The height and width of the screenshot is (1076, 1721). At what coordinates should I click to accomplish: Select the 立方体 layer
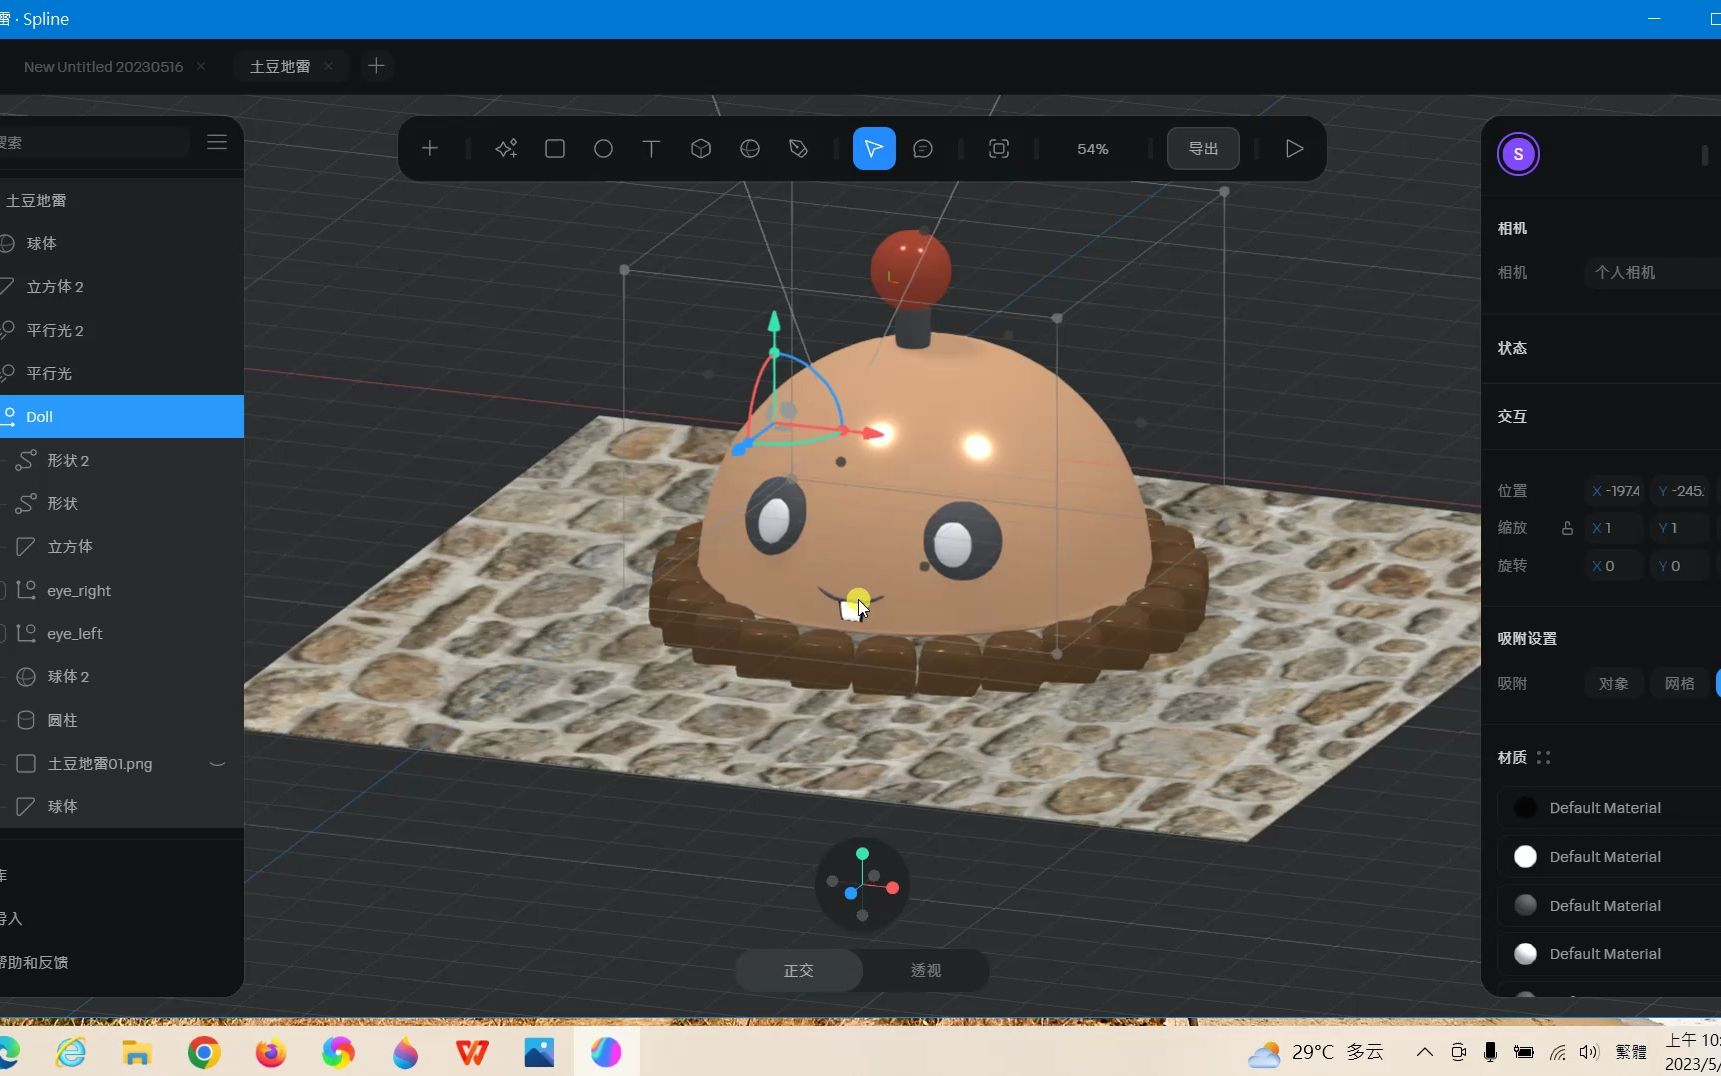tap(122, 547)
